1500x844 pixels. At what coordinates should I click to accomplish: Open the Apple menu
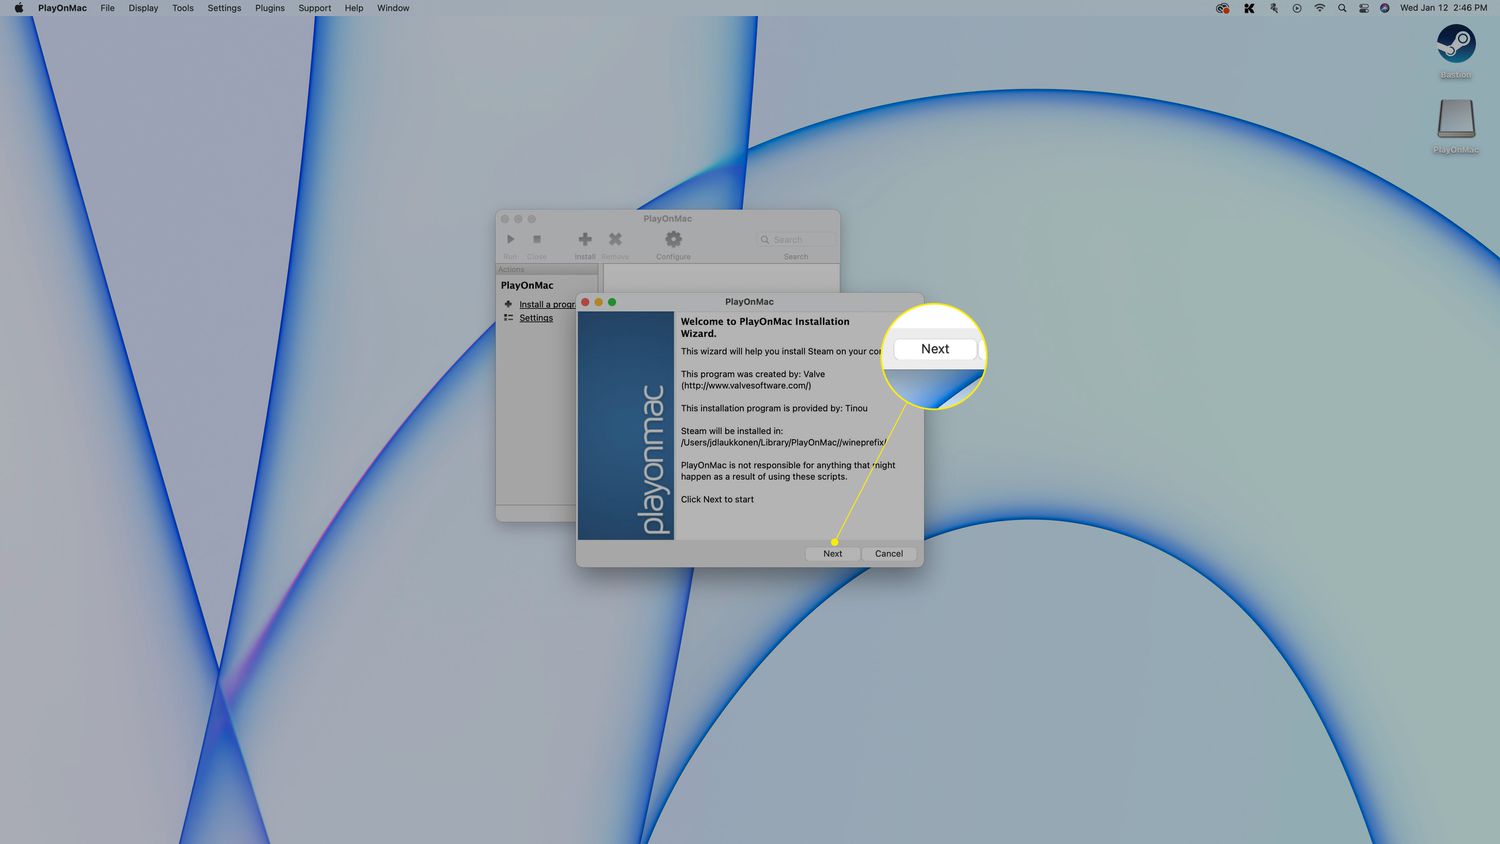[18, 8]
